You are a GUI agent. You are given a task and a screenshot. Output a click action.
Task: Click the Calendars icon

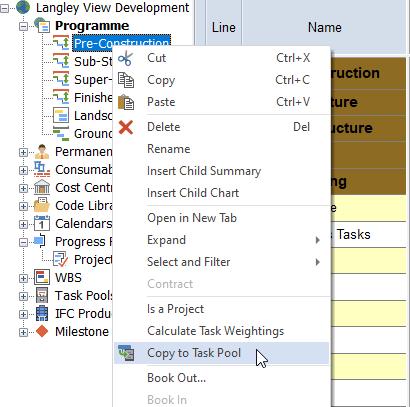pos(42,224)
